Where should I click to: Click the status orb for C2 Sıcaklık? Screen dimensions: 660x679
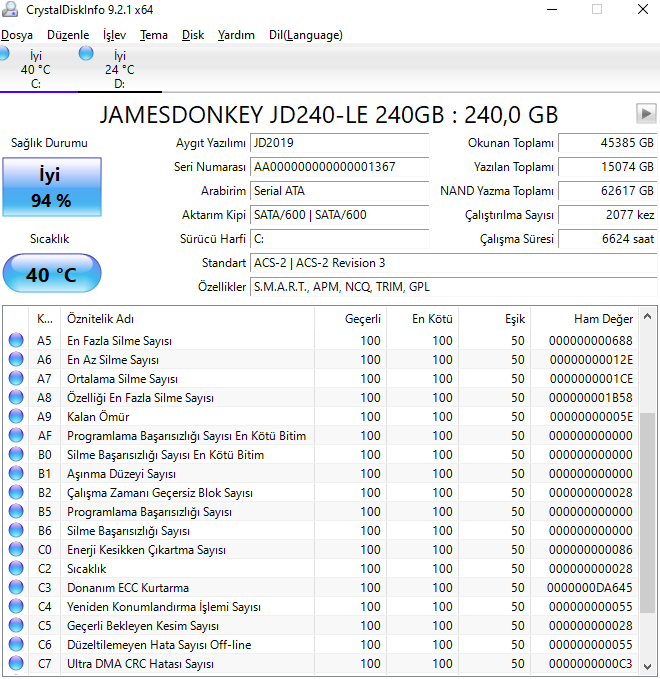(16, 569)
